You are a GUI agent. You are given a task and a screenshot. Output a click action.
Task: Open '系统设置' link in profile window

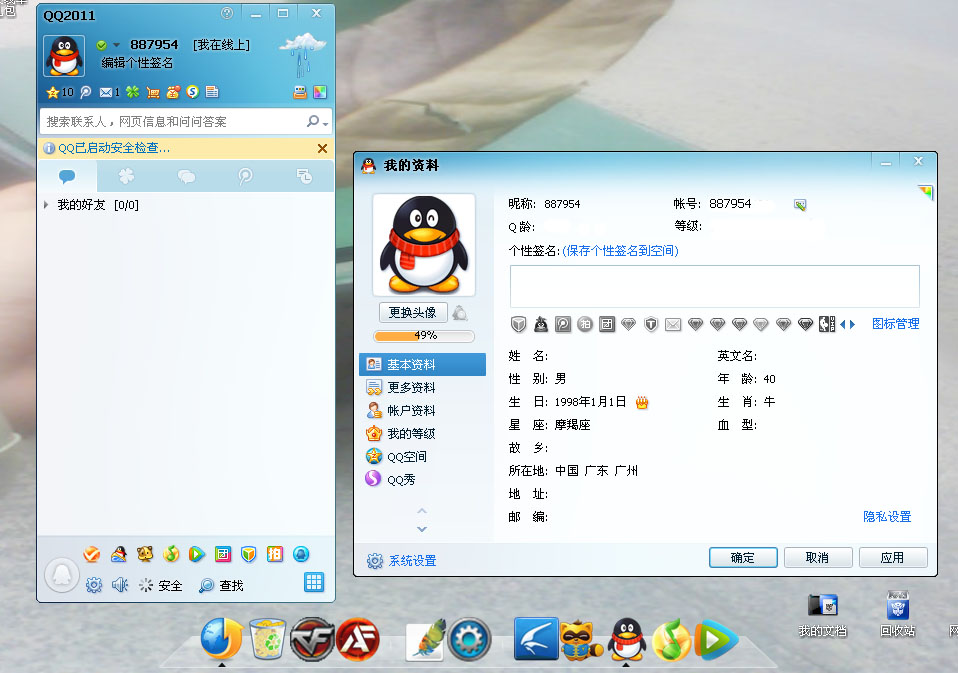point(412,561)
